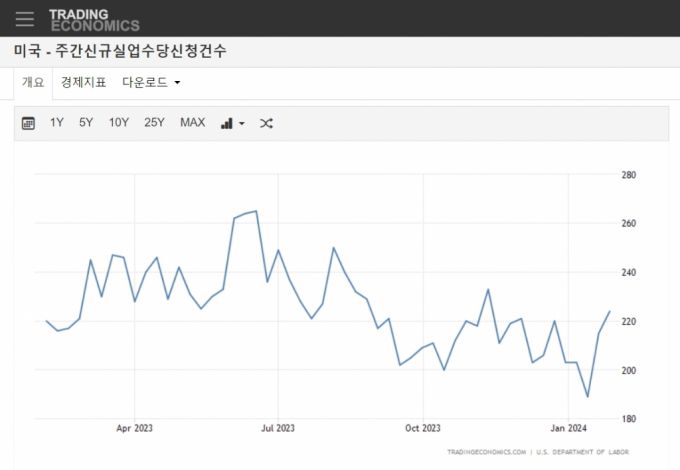
Task: Click the highest peak on the chart line
Action: pos(256,211)
